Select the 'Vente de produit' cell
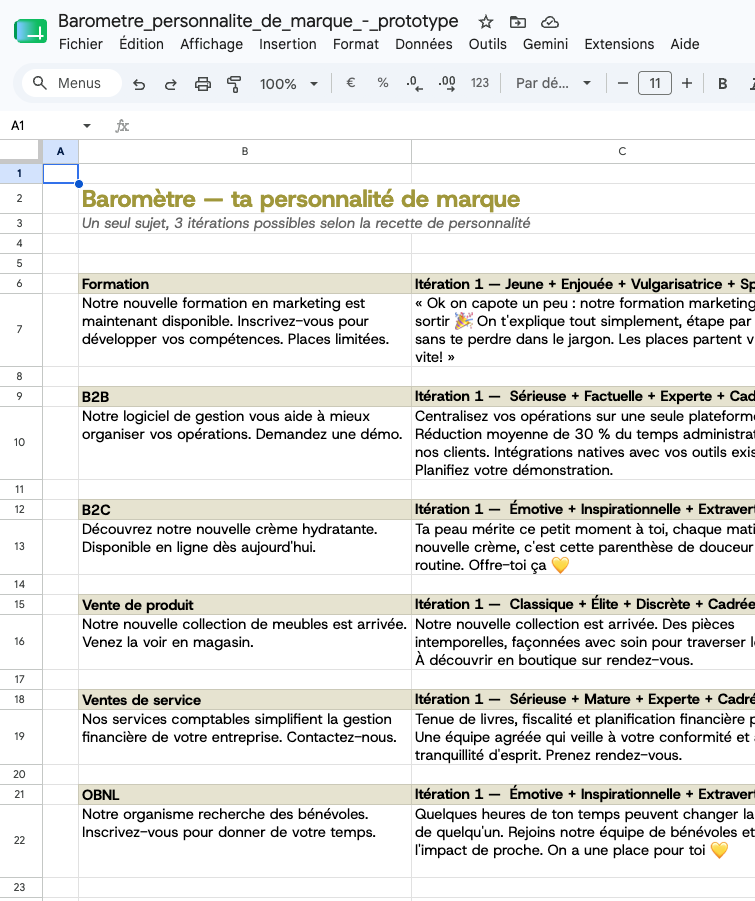Viewport: 755px width, 901px height. 245,604
